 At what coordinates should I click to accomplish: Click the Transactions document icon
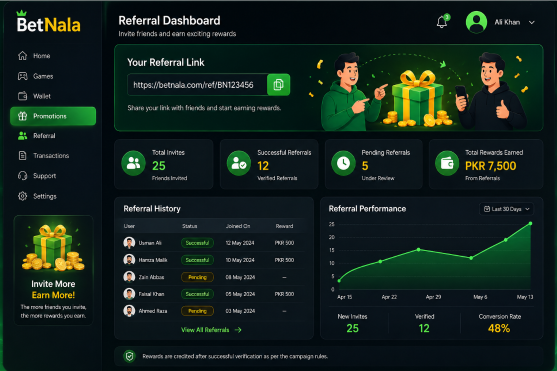[22, 156]
